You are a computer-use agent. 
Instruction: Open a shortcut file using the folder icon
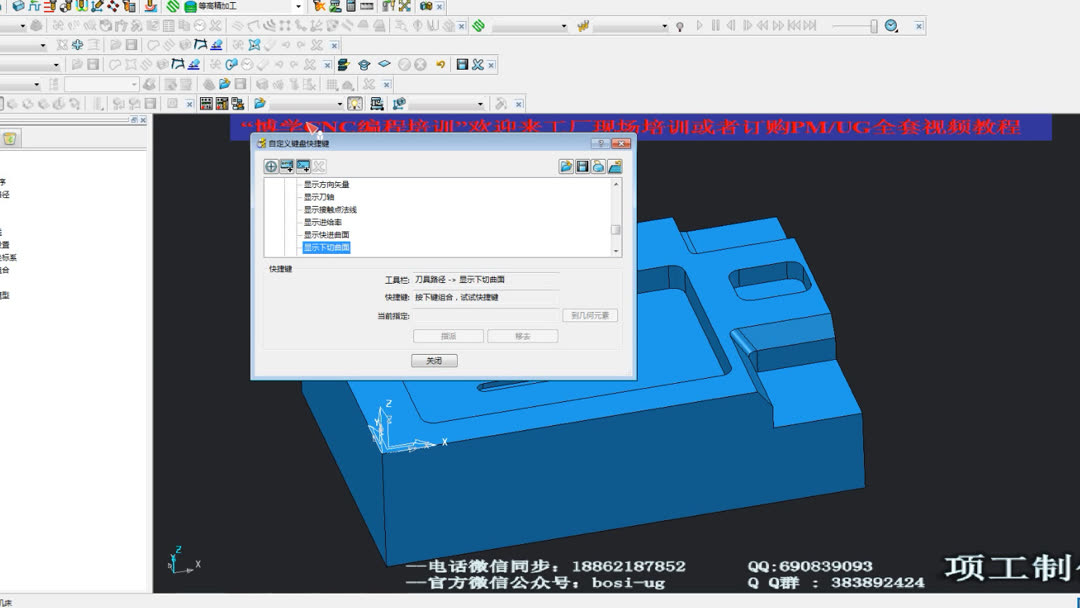(566, 166)
